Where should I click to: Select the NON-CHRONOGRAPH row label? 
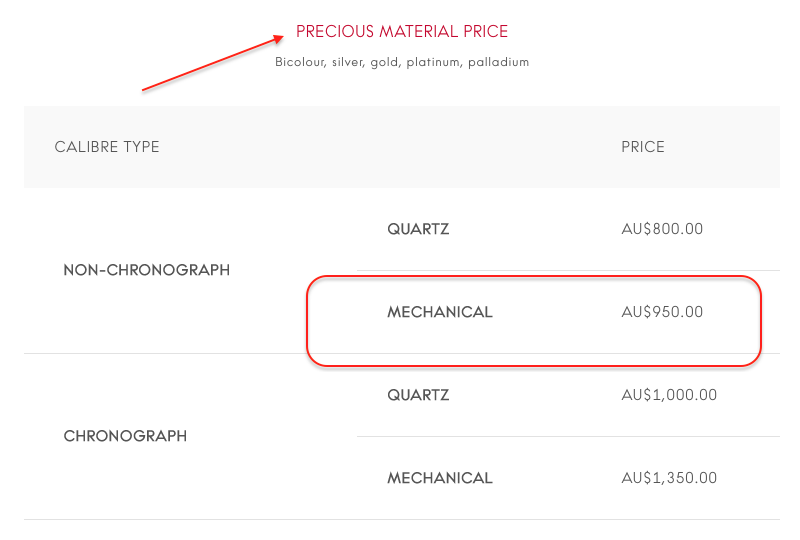click(x=147, y=270)
